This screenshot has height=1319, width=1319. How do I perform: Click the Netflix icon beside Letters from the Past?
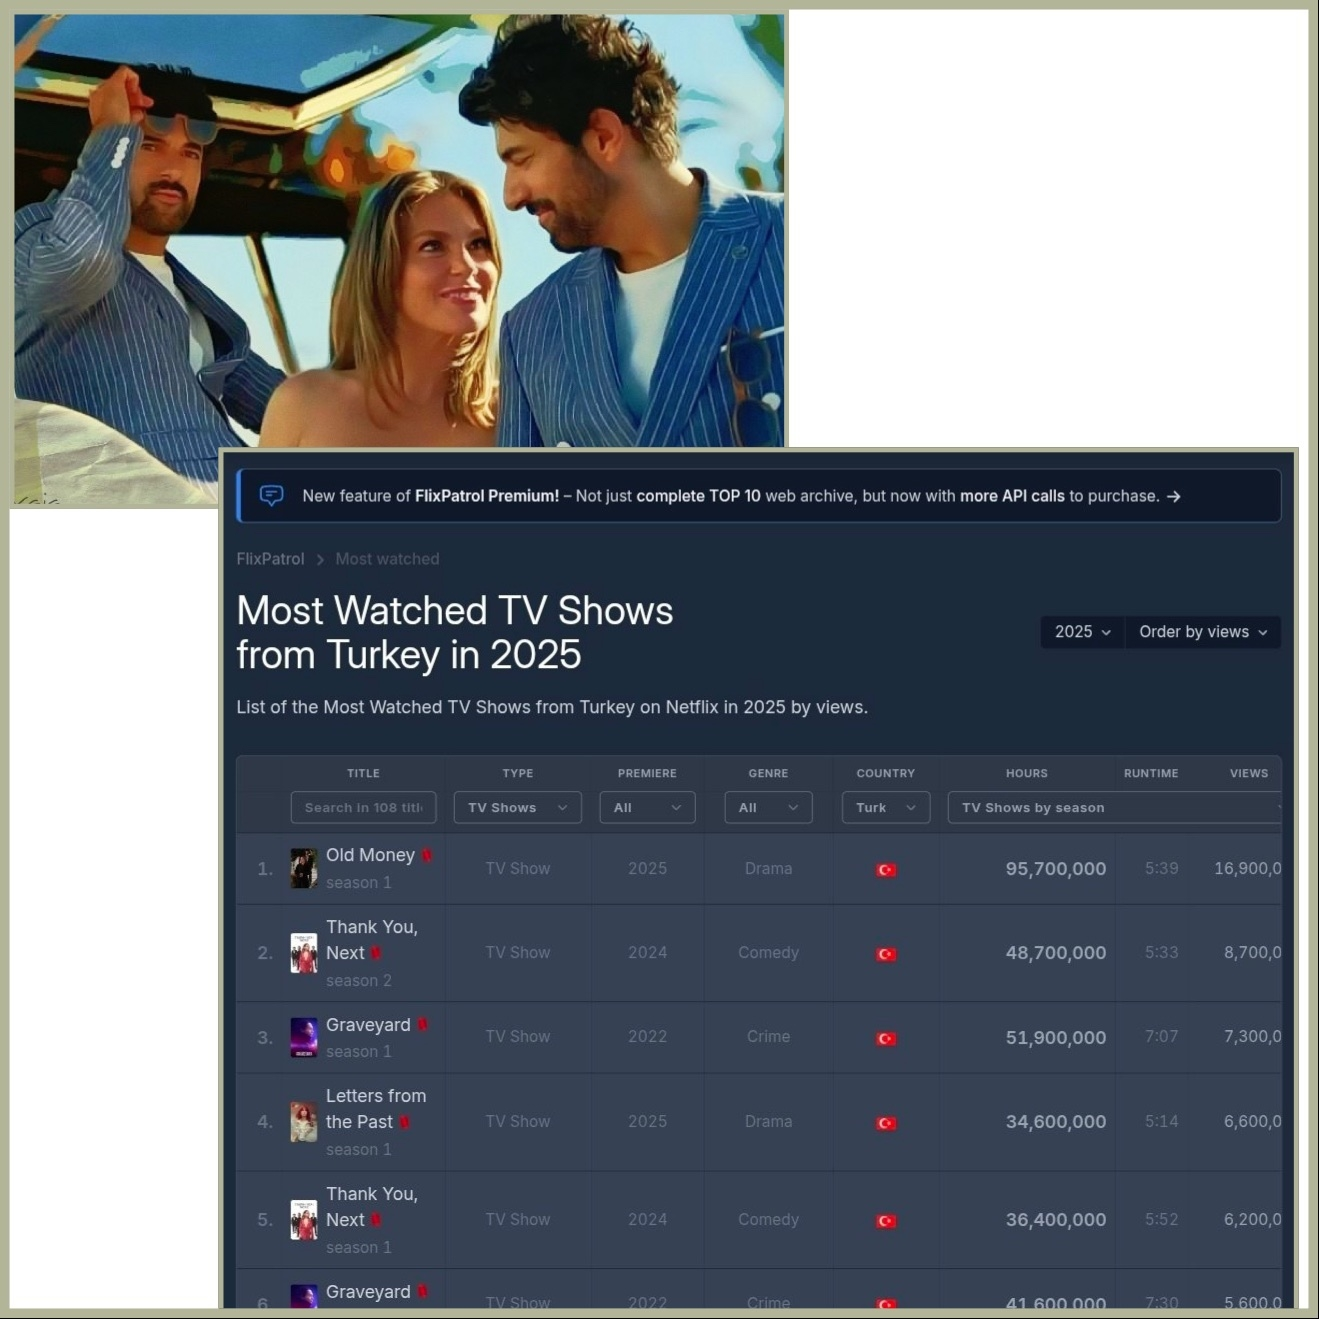click(x=405, y=1123)
